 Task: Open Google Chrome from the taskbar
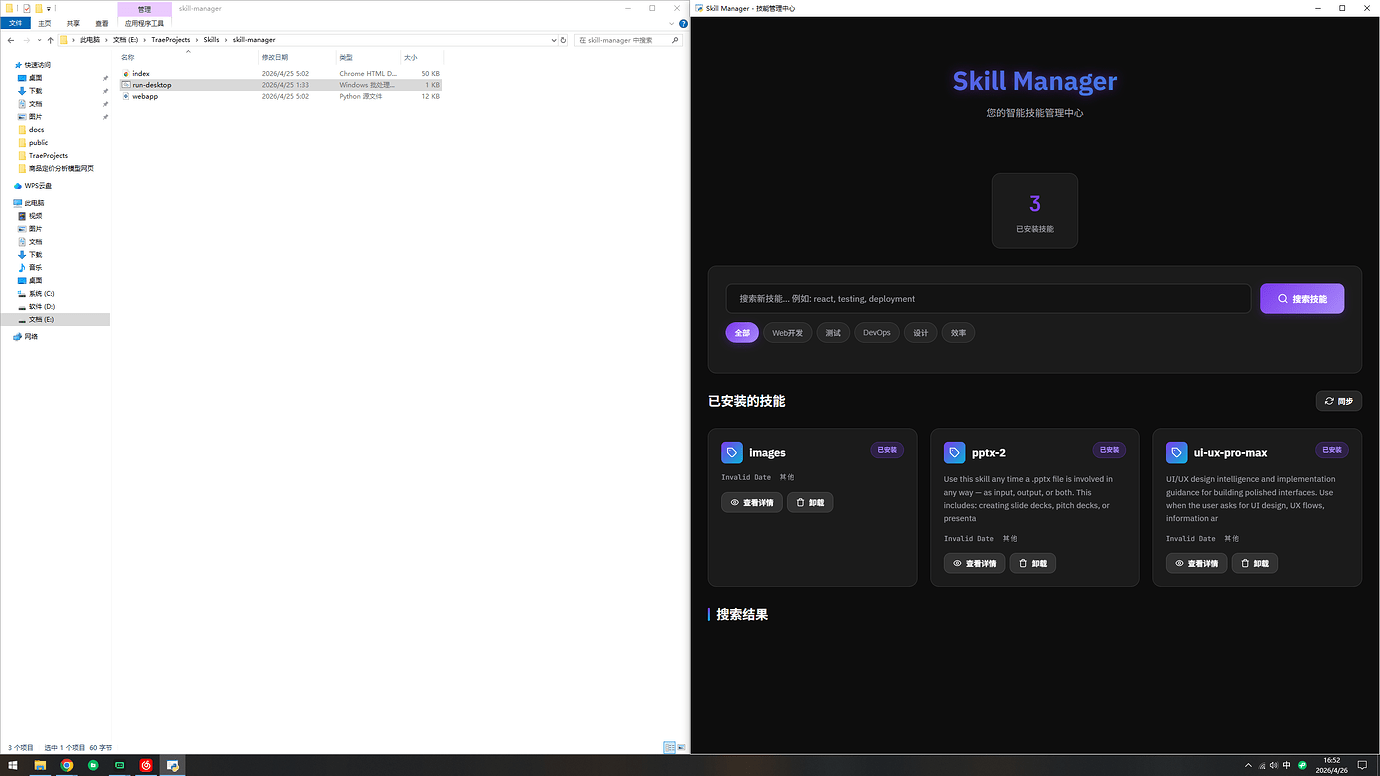click(67, 765)
